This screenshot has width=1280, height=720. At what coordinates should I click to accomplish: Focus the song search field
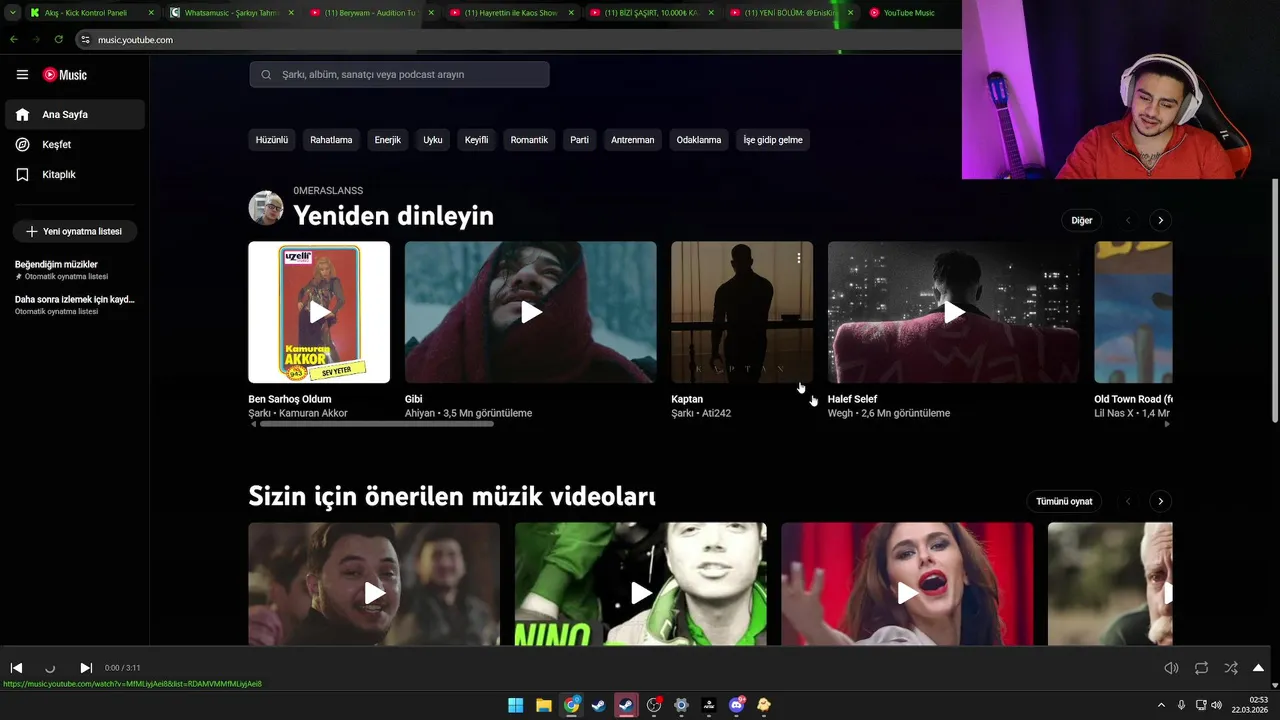point(399,75)
